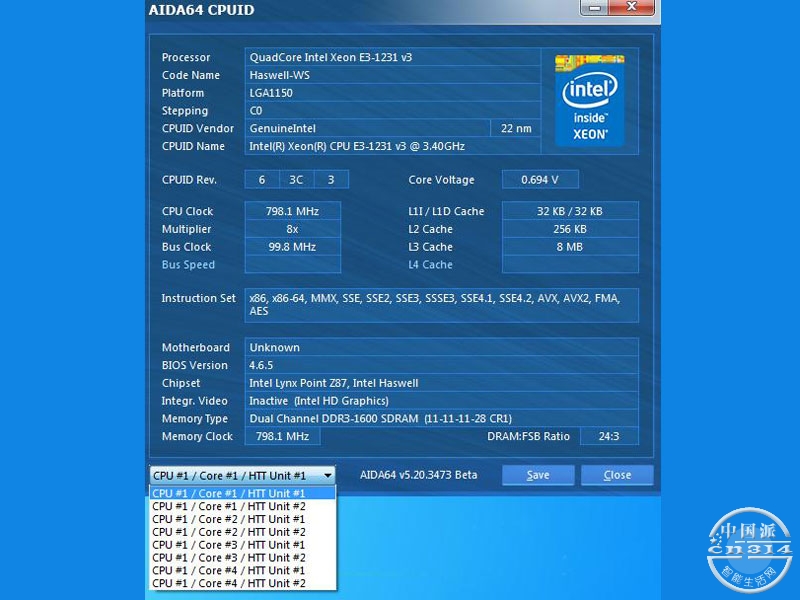
Task: Click the DRAM:FSB Ratio value 24:3
Action: 609,436
